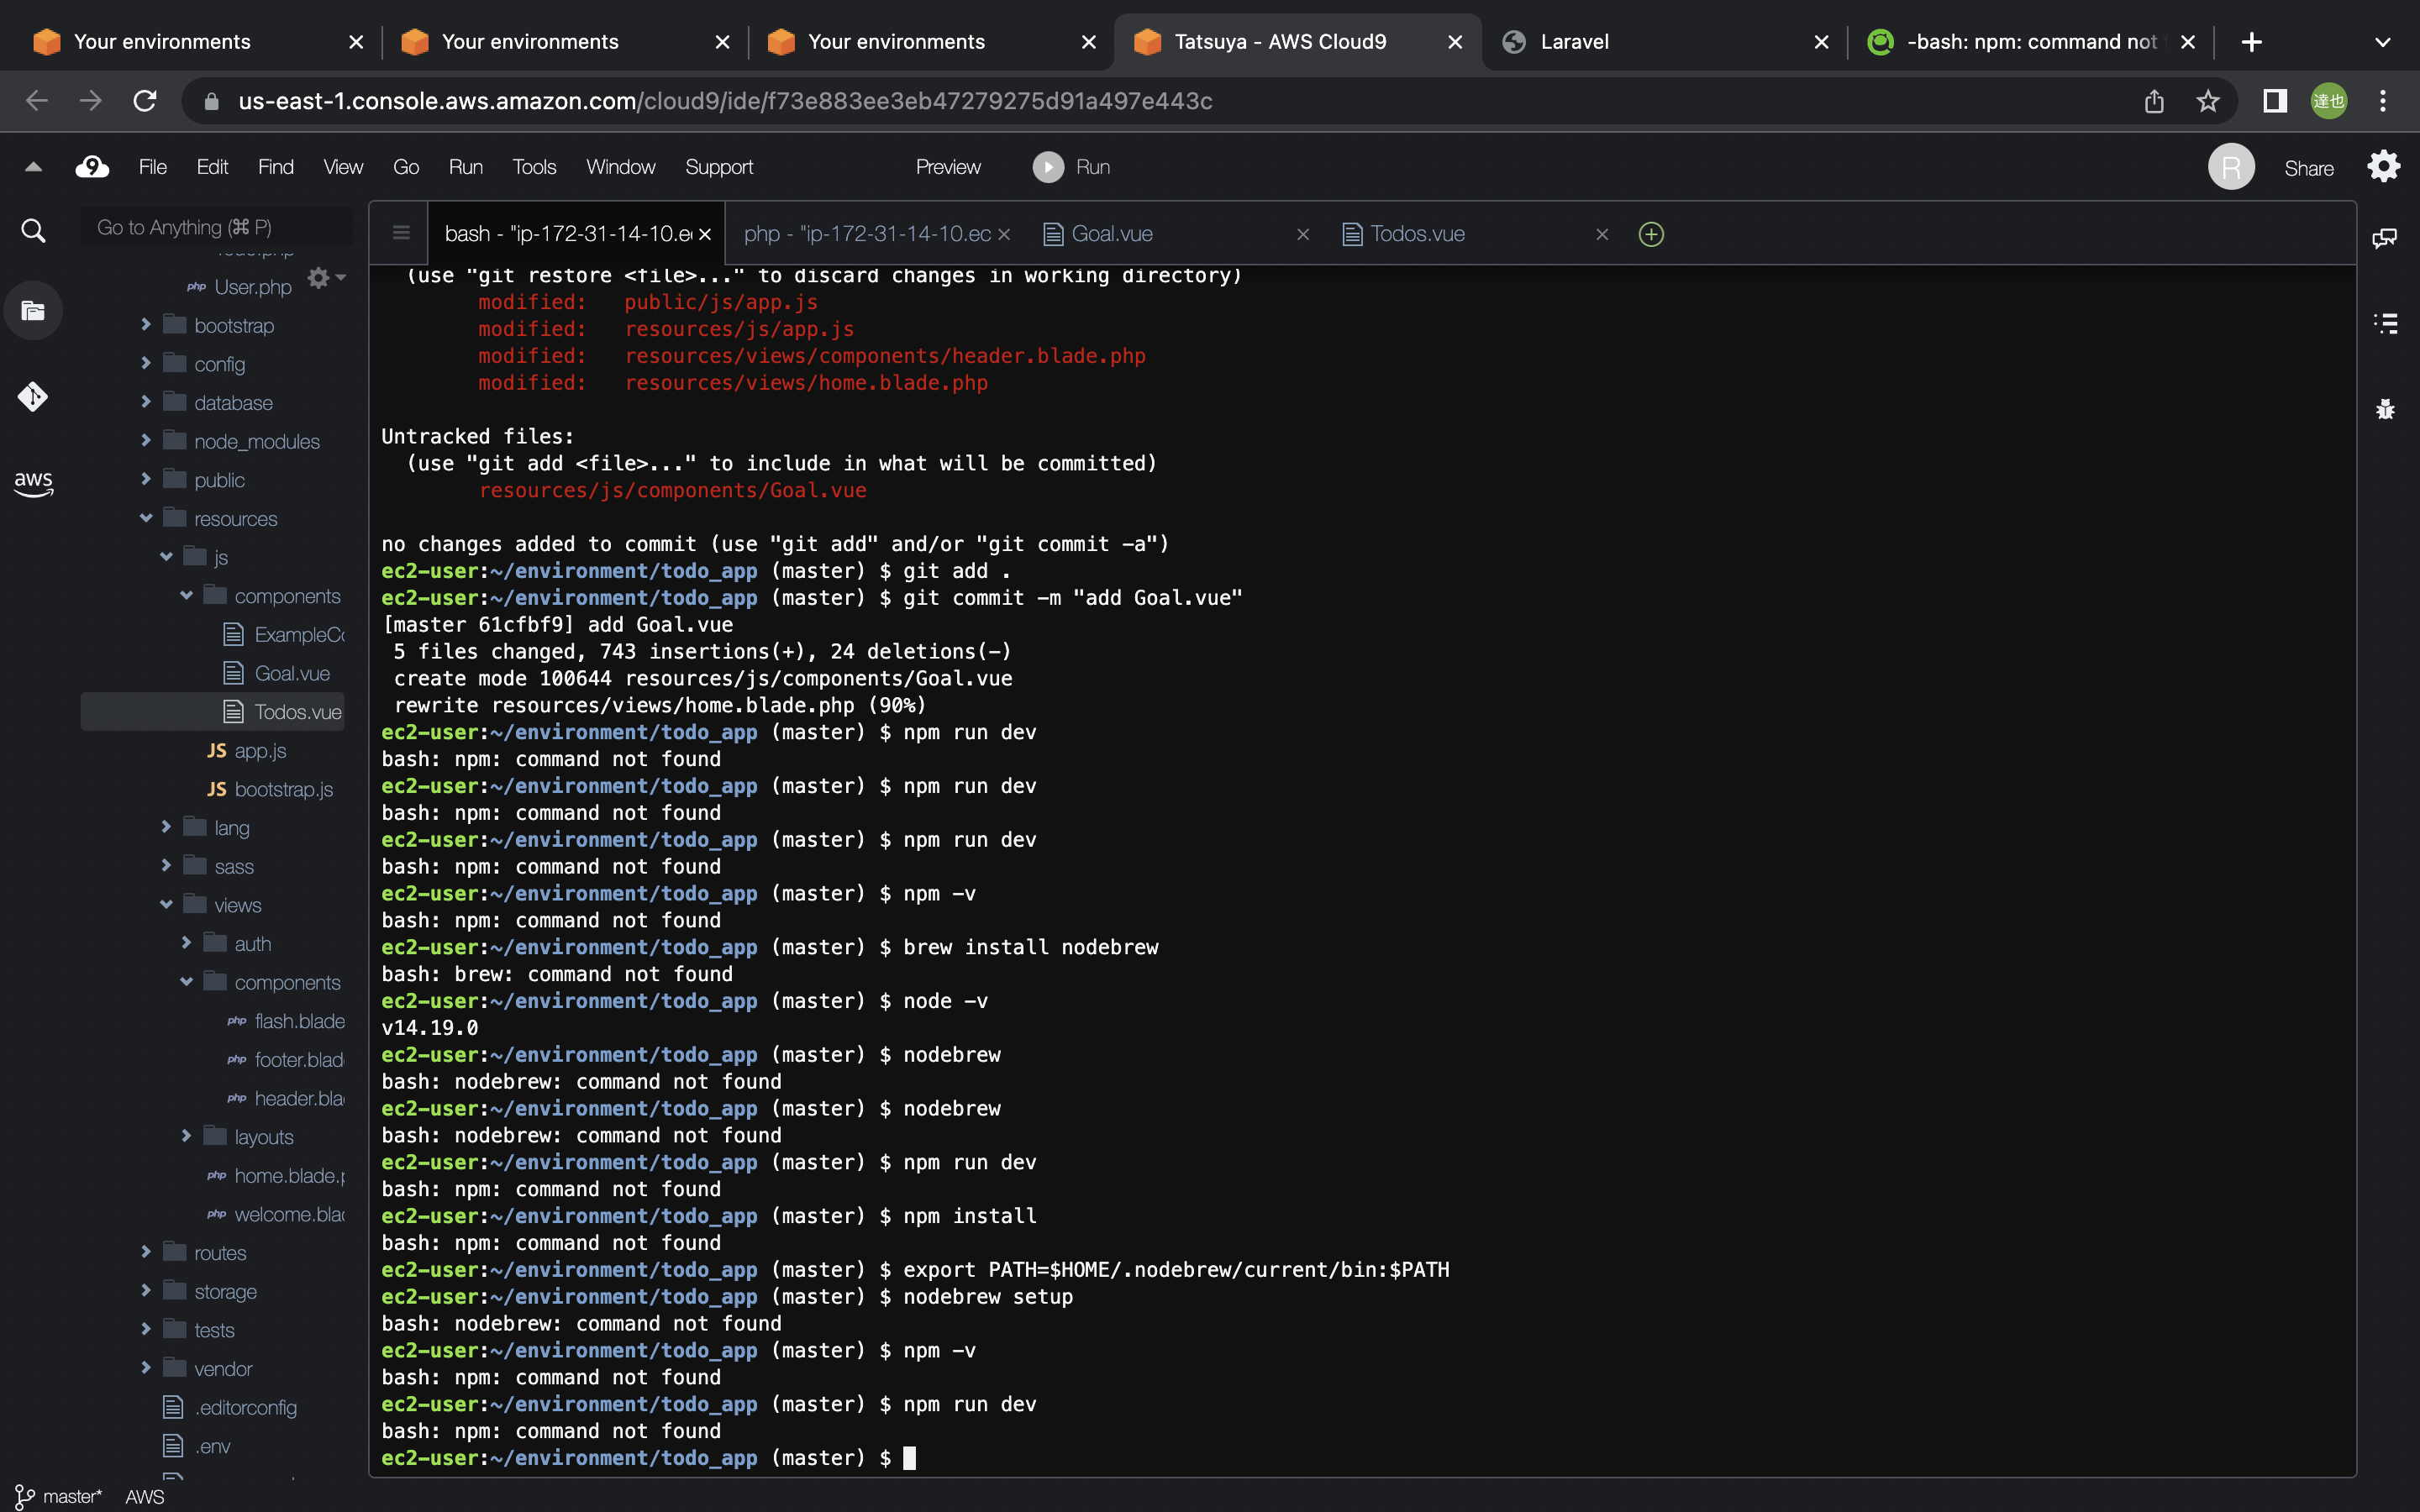Open the .env file in the tree
Screen dimensions: 2420x1512
pyautogui.click(x=212, y=1446)
